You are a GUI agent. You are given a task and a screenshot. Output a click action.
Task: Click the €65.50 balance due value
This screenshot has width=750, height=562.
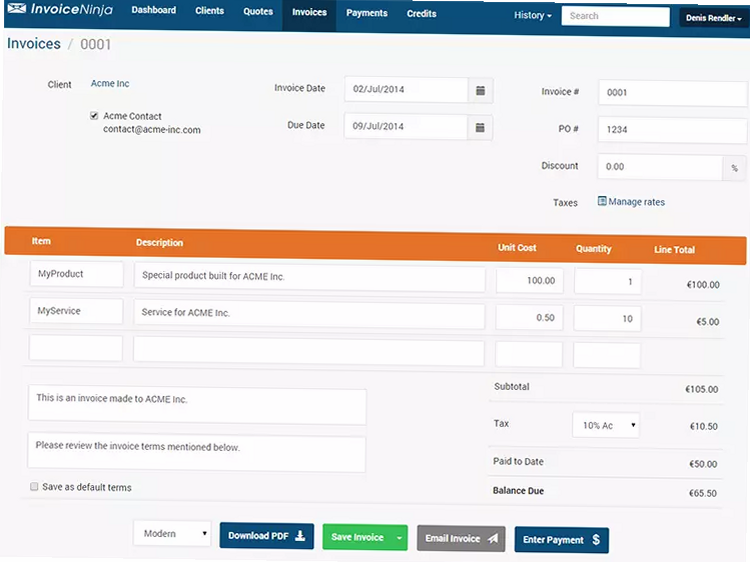tap(702, 493)
